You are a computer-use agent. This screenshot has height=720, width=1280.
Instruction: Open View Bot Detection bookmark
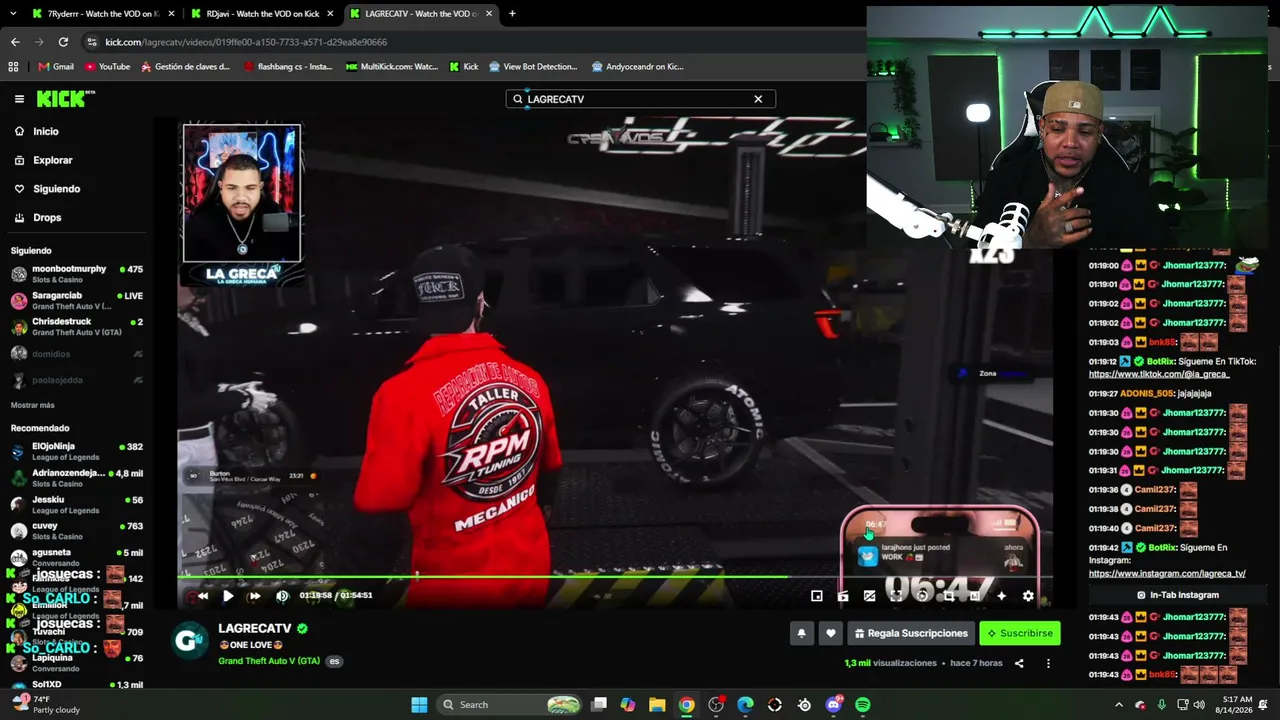tap(534, 67)
